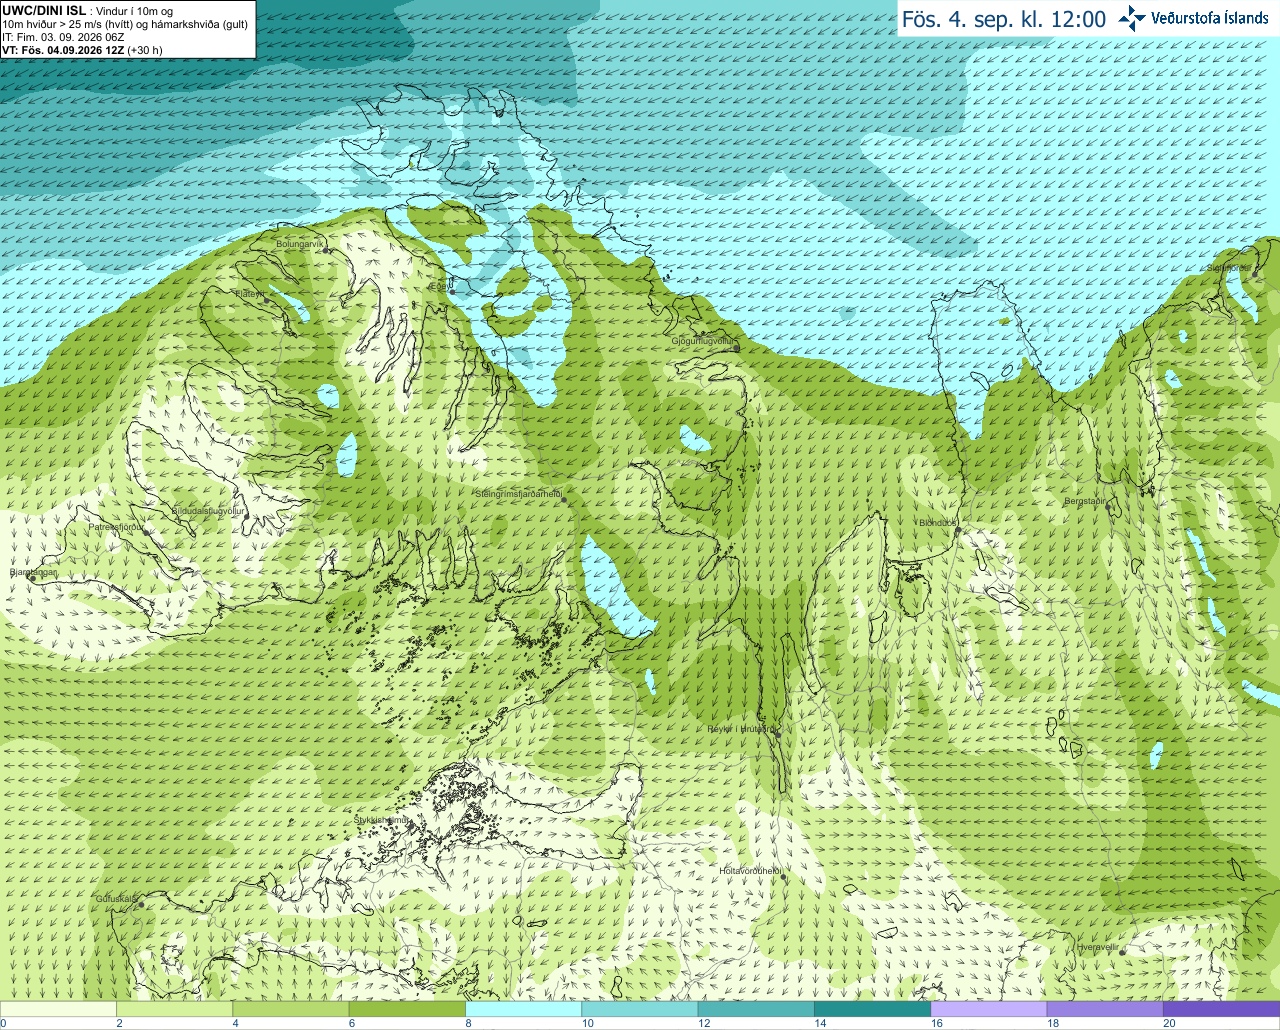Image resolution: width=1280 pixels, height=1030 pixels.
Task: Click the Gjögurflugvöllur station marker
Action: [x=735, y=347]
